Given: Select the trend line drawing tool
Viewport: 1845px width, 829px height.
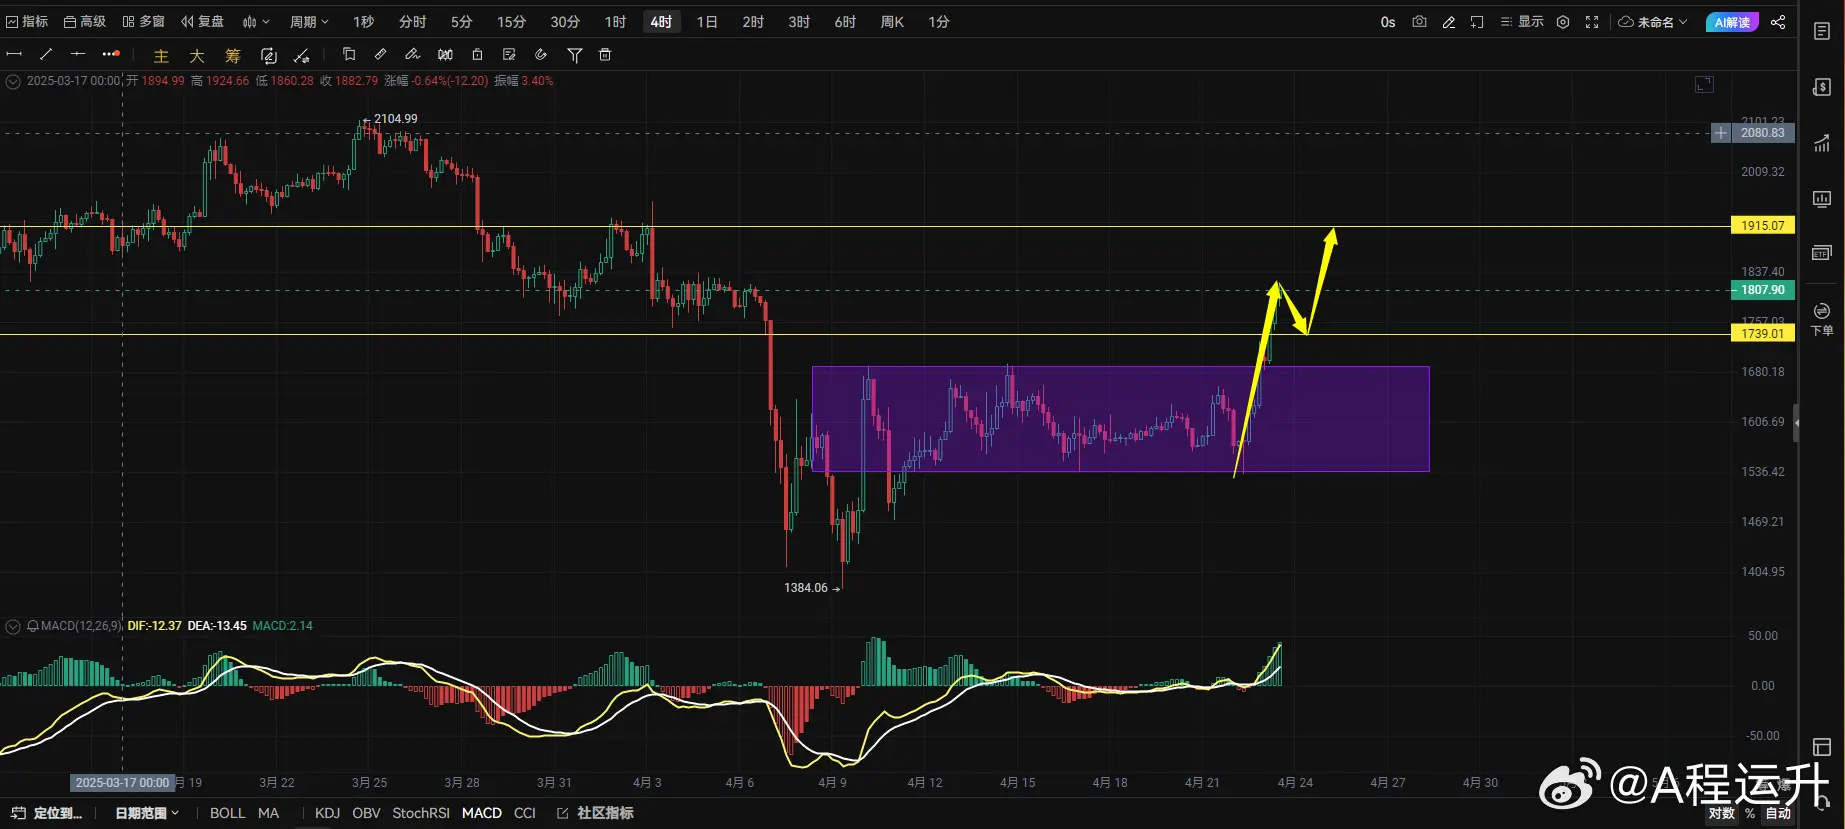Looking at the screenshot, I should pos(46,54).
